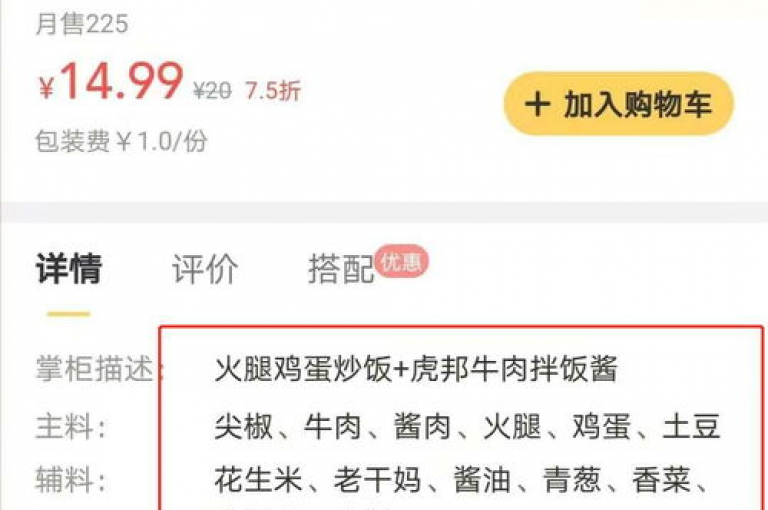Tap the 14.99 sale price
The height and width of the screenshot is (510, 768).
(121, 81)
